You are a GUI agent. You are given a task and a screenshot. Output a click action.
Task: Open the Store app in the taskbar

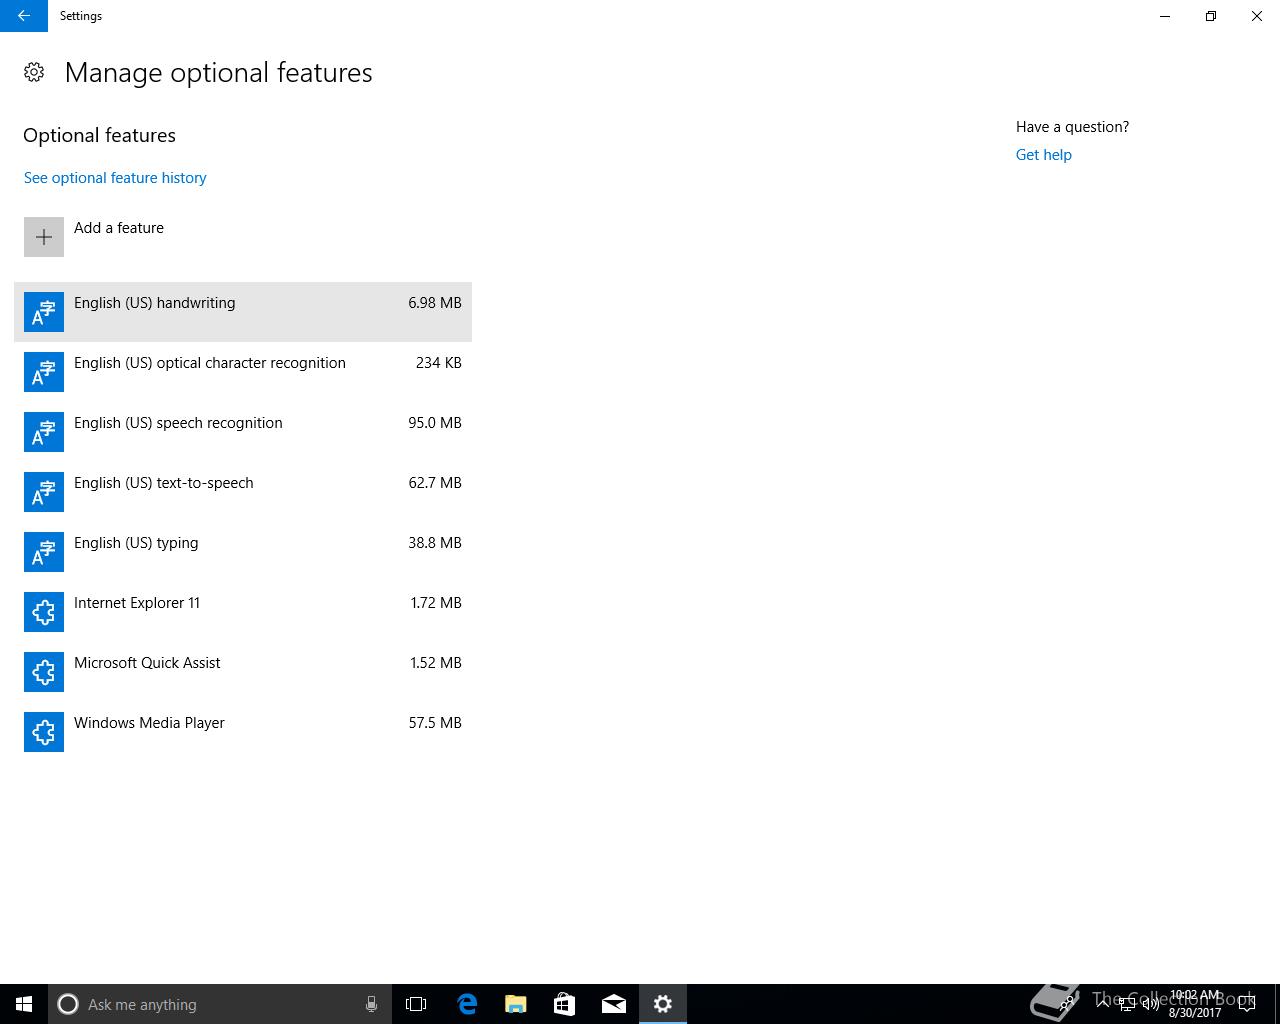(x=564, y=1004)
